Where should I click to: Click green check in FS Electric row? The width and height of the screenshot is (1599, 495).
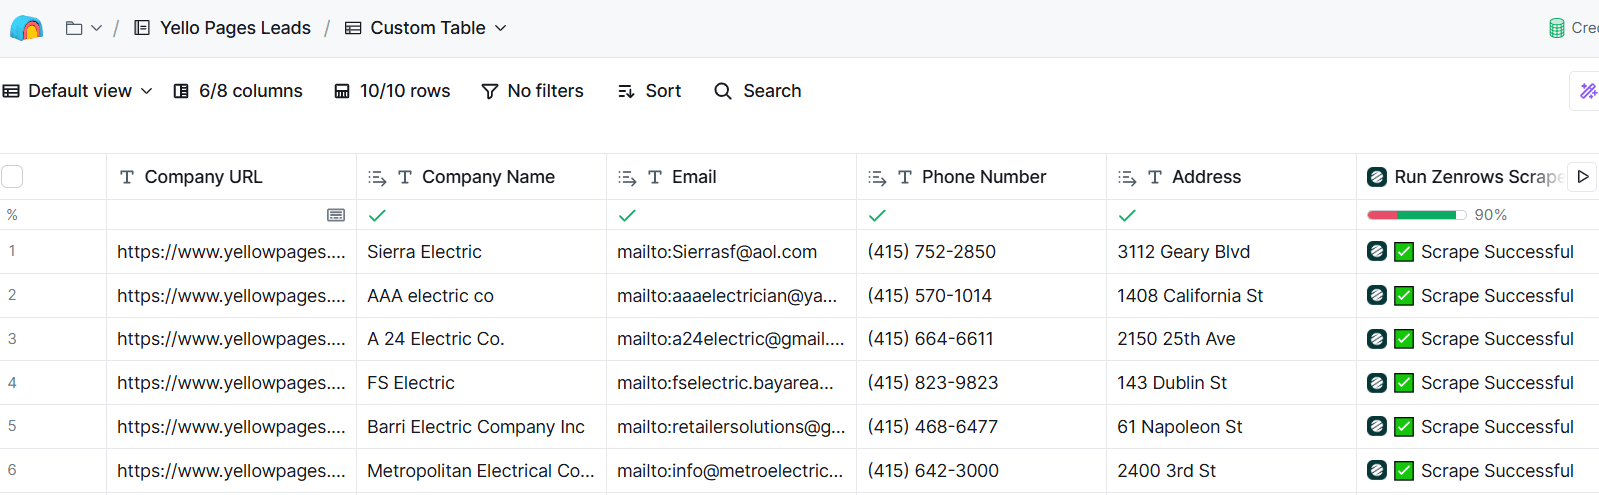click(1404, 383)
